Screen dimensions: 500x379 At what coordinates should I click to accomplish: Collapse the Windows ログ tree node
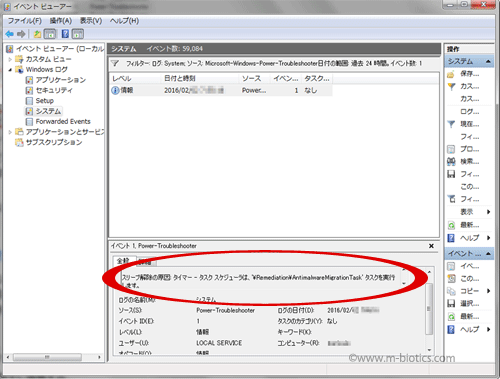tap(10, 70)
